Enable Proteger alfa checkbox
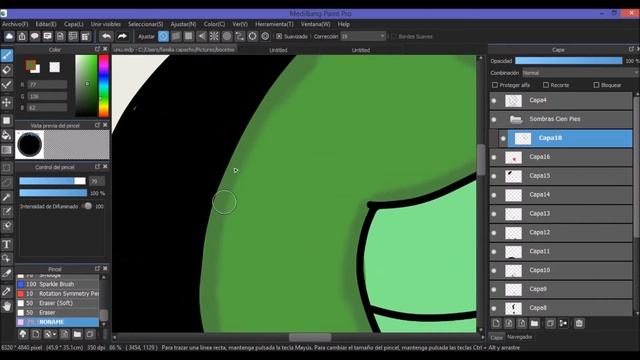This screenshot has width=640, height=360. [x=495, y=85]
